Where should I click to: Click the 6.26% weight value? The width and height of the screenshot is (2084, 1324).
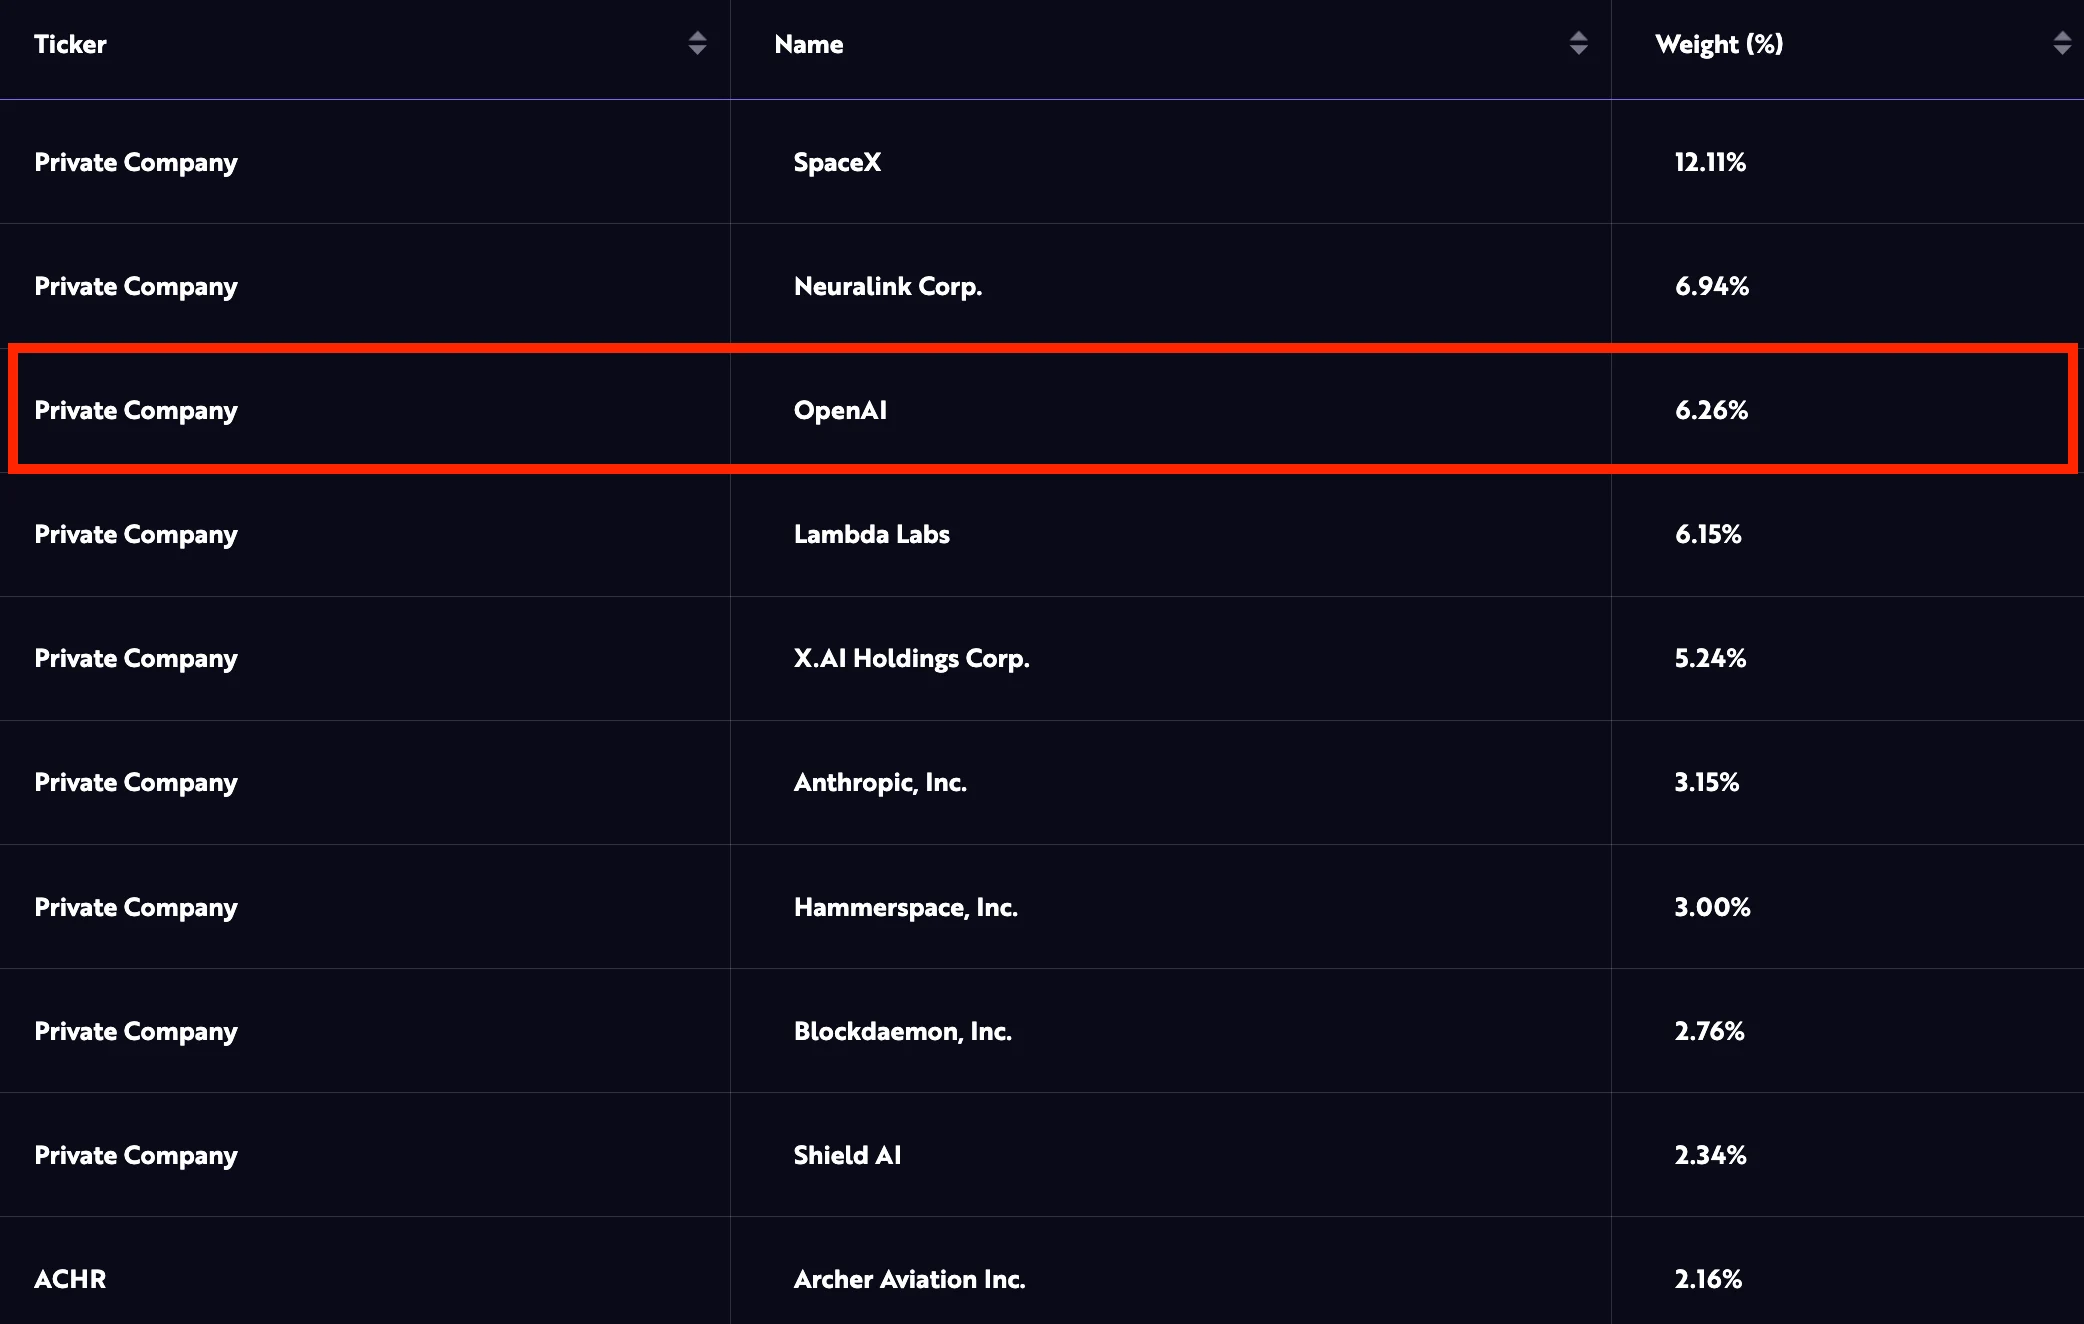click(1711, 410)
